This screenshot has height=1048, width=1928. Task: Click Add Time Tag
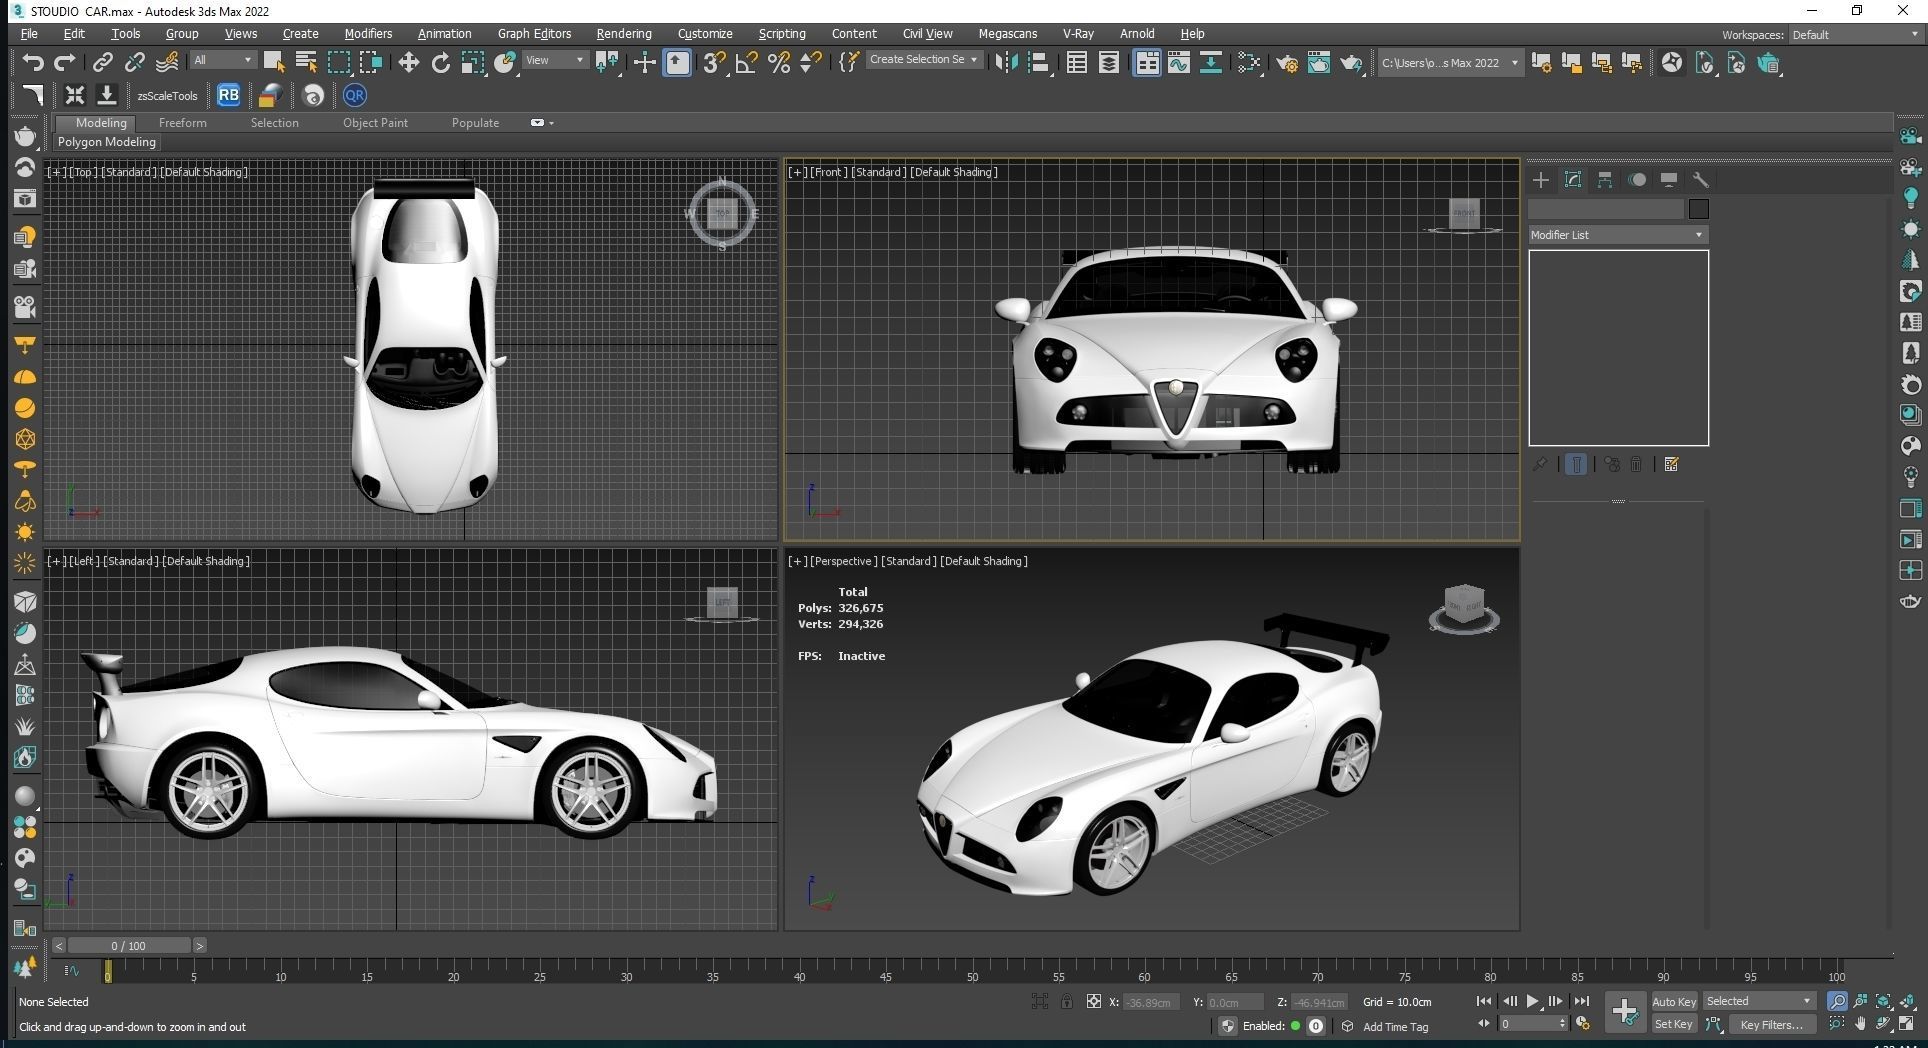click(x=1395, y=1026)
